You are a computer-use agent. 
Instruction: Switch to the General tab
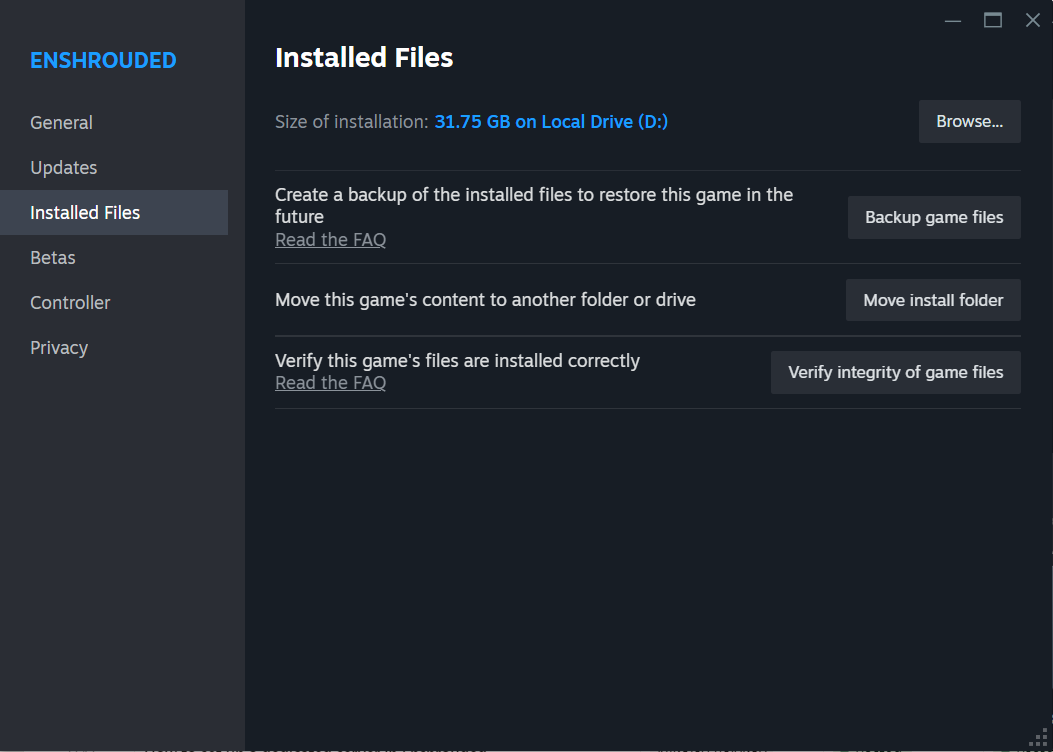61,122
